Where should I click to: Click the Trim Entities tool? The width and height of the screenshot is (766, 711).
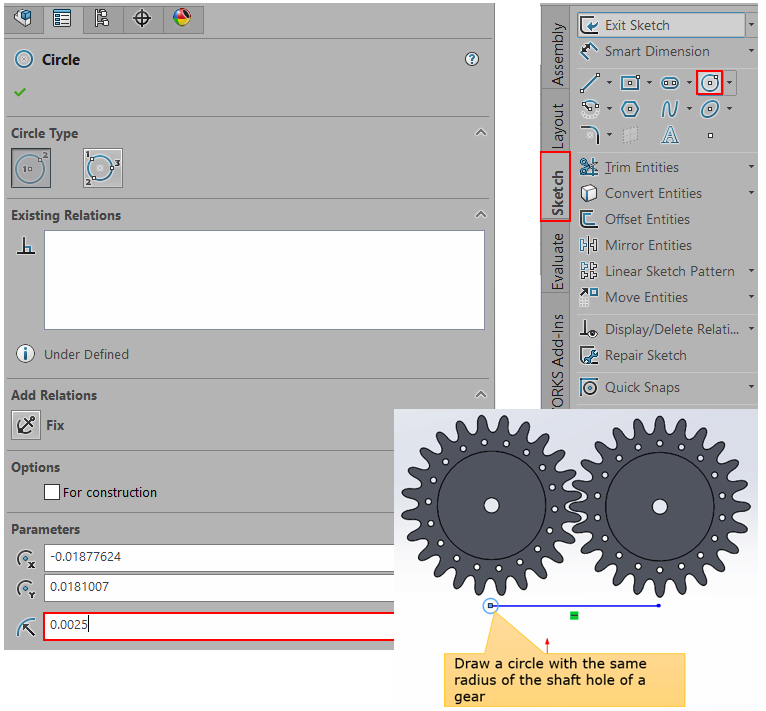point(630,167)
